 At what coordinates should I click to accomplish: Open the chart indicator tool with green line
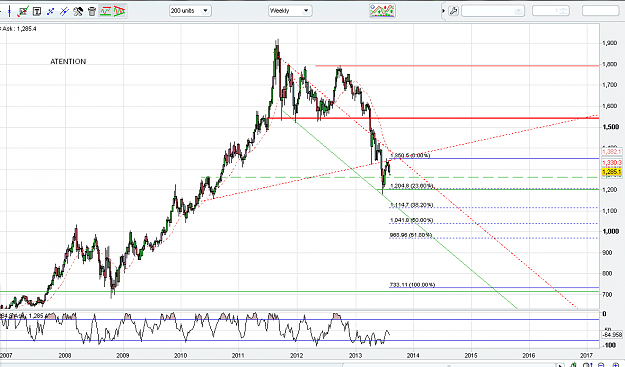tap(23, 11)
